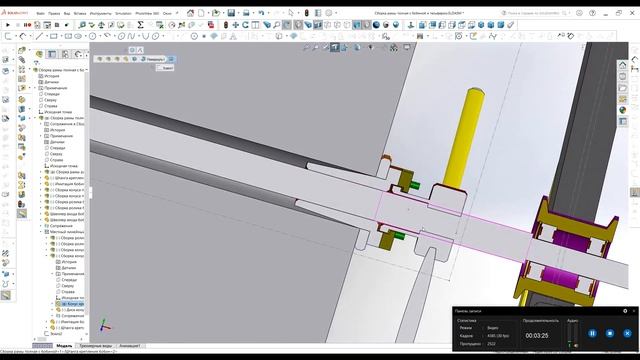Select the Spline sketch tool

click(x=131, y=36)
